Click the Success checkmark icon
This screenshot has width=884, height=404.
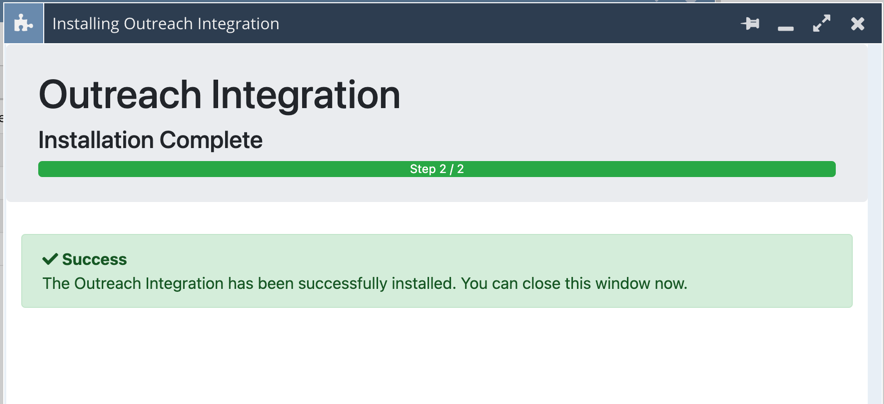click(50, 259)
